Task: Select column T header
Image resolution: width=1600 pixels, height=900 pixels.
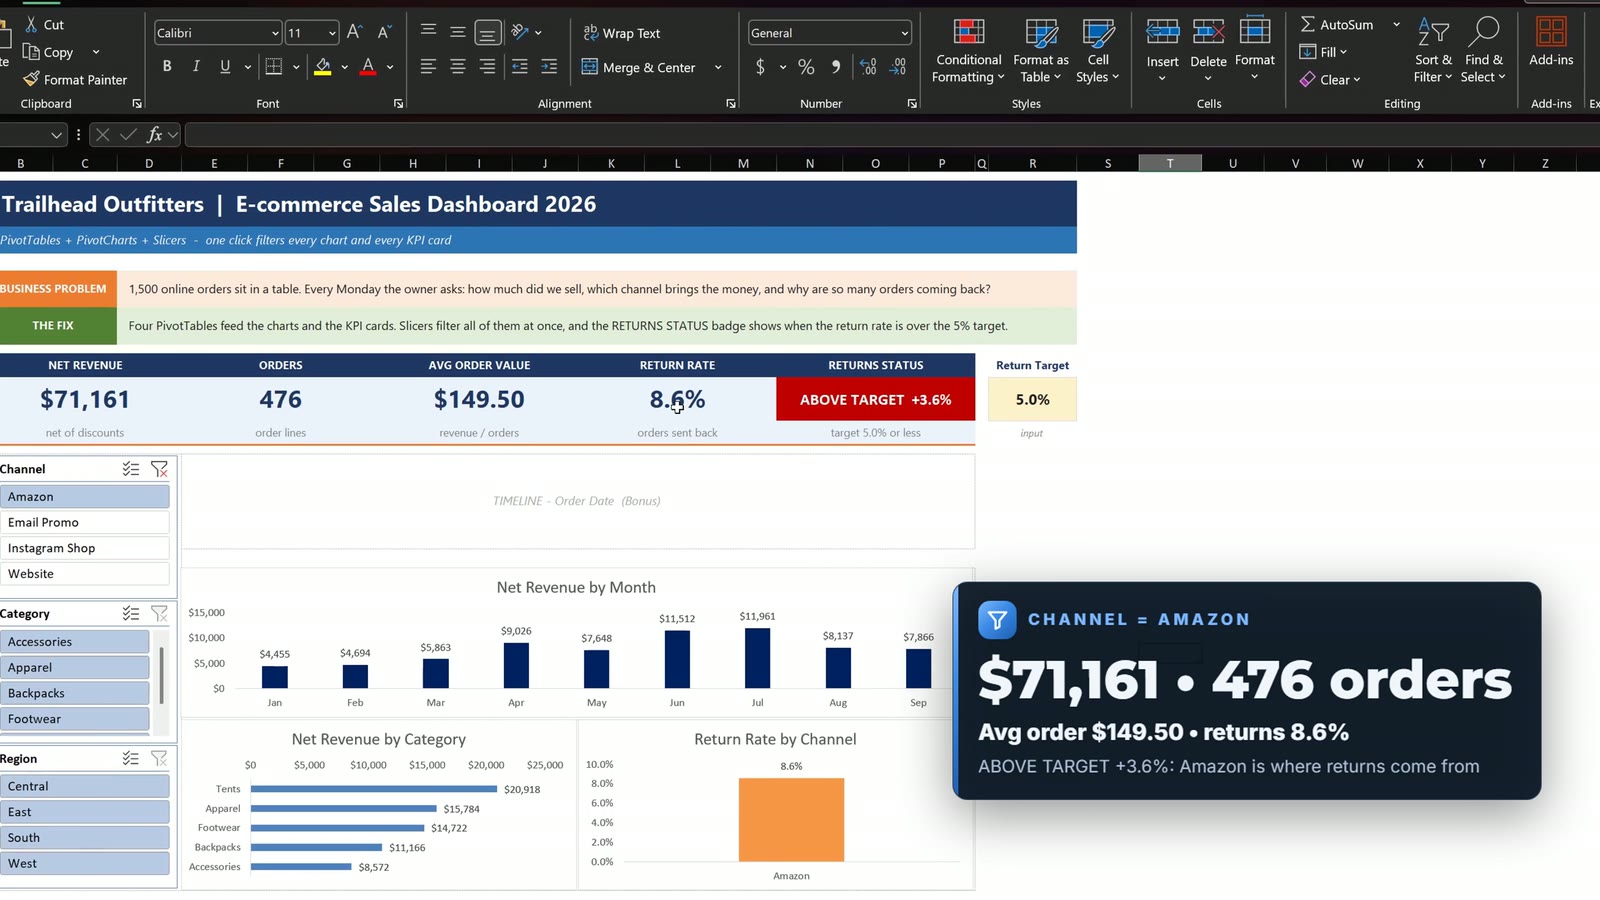Action: [1170, 163]
